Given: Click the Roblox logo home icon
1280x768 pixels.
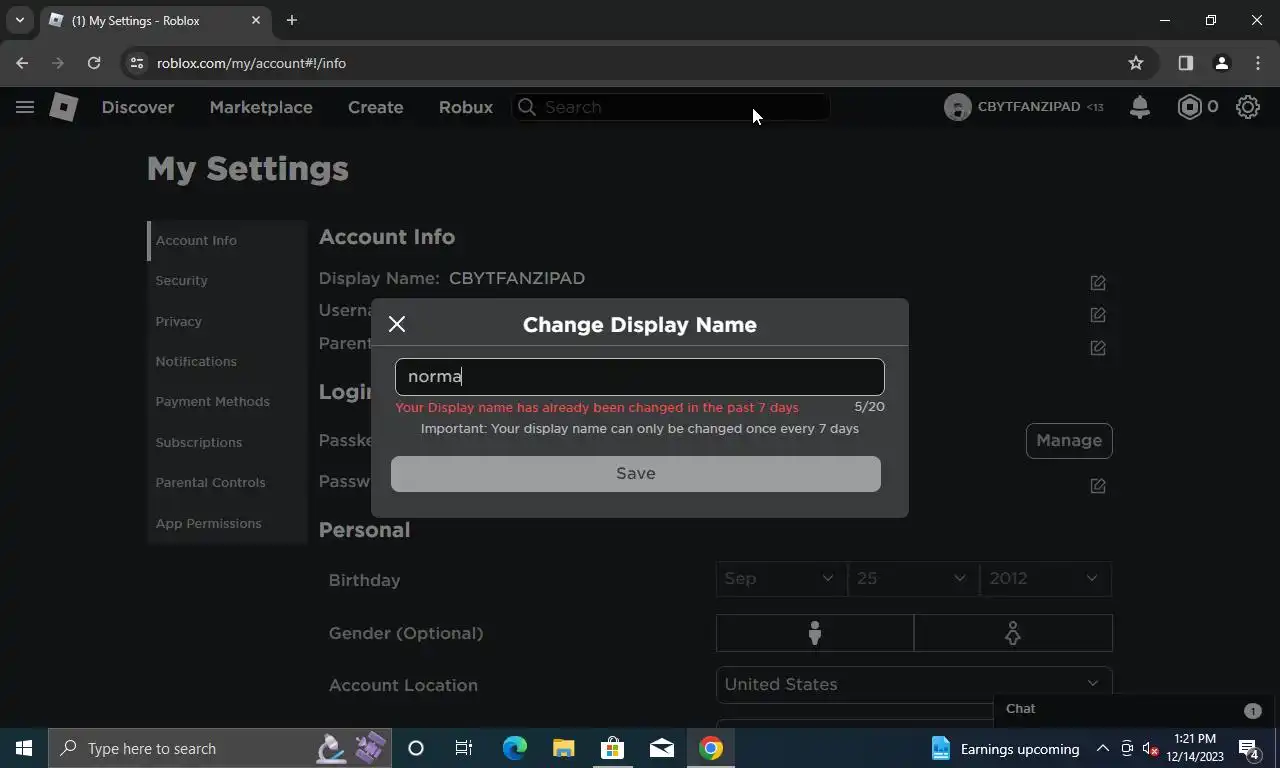Looking at the screenshot, I should tap(64, 107).
